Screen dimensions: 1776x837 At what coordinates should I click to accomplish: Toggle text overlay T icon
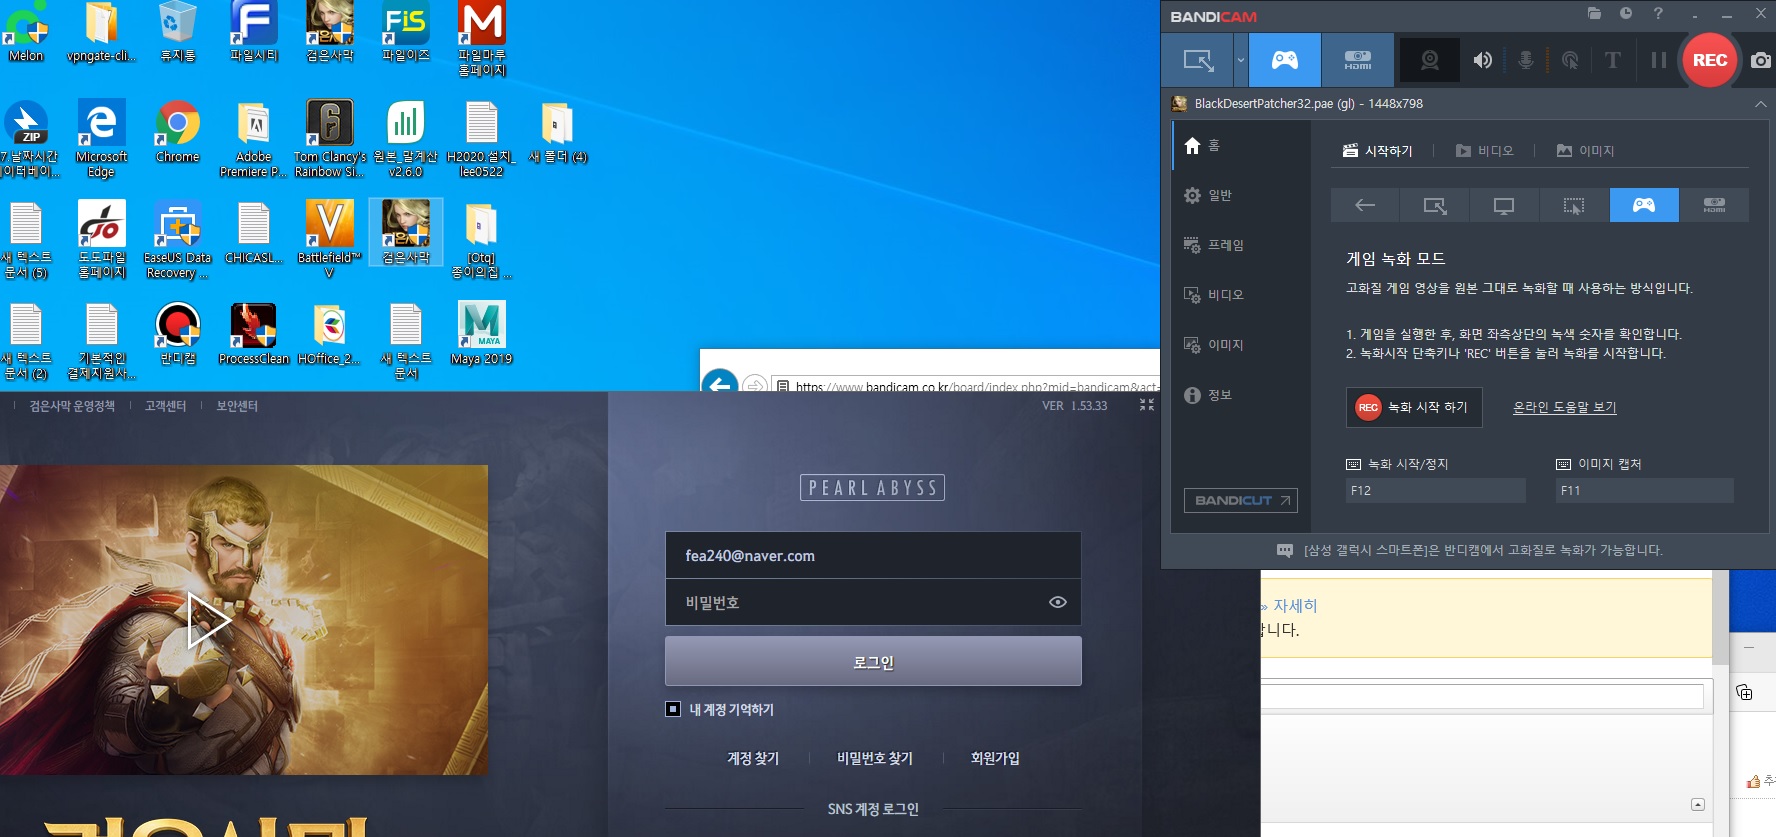point(1612,60)
